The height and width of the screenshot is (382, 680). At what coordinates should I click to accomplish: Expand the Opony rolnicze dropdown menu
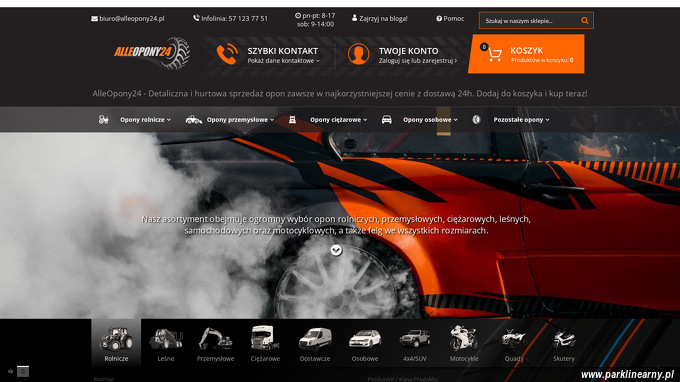coord(145,120)
